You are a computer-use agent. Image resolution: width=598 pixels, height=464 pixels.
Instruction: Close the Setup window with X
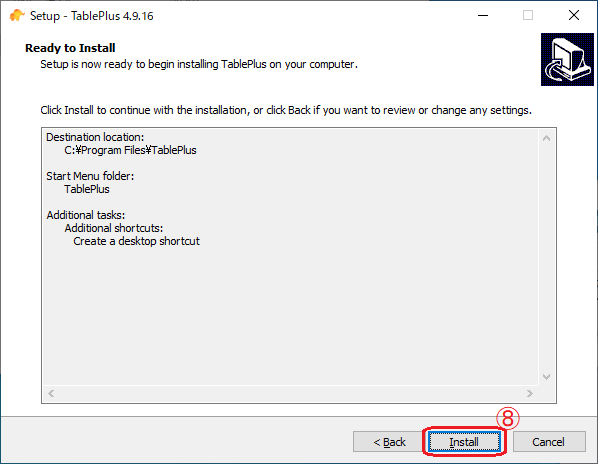coord(574,16)
